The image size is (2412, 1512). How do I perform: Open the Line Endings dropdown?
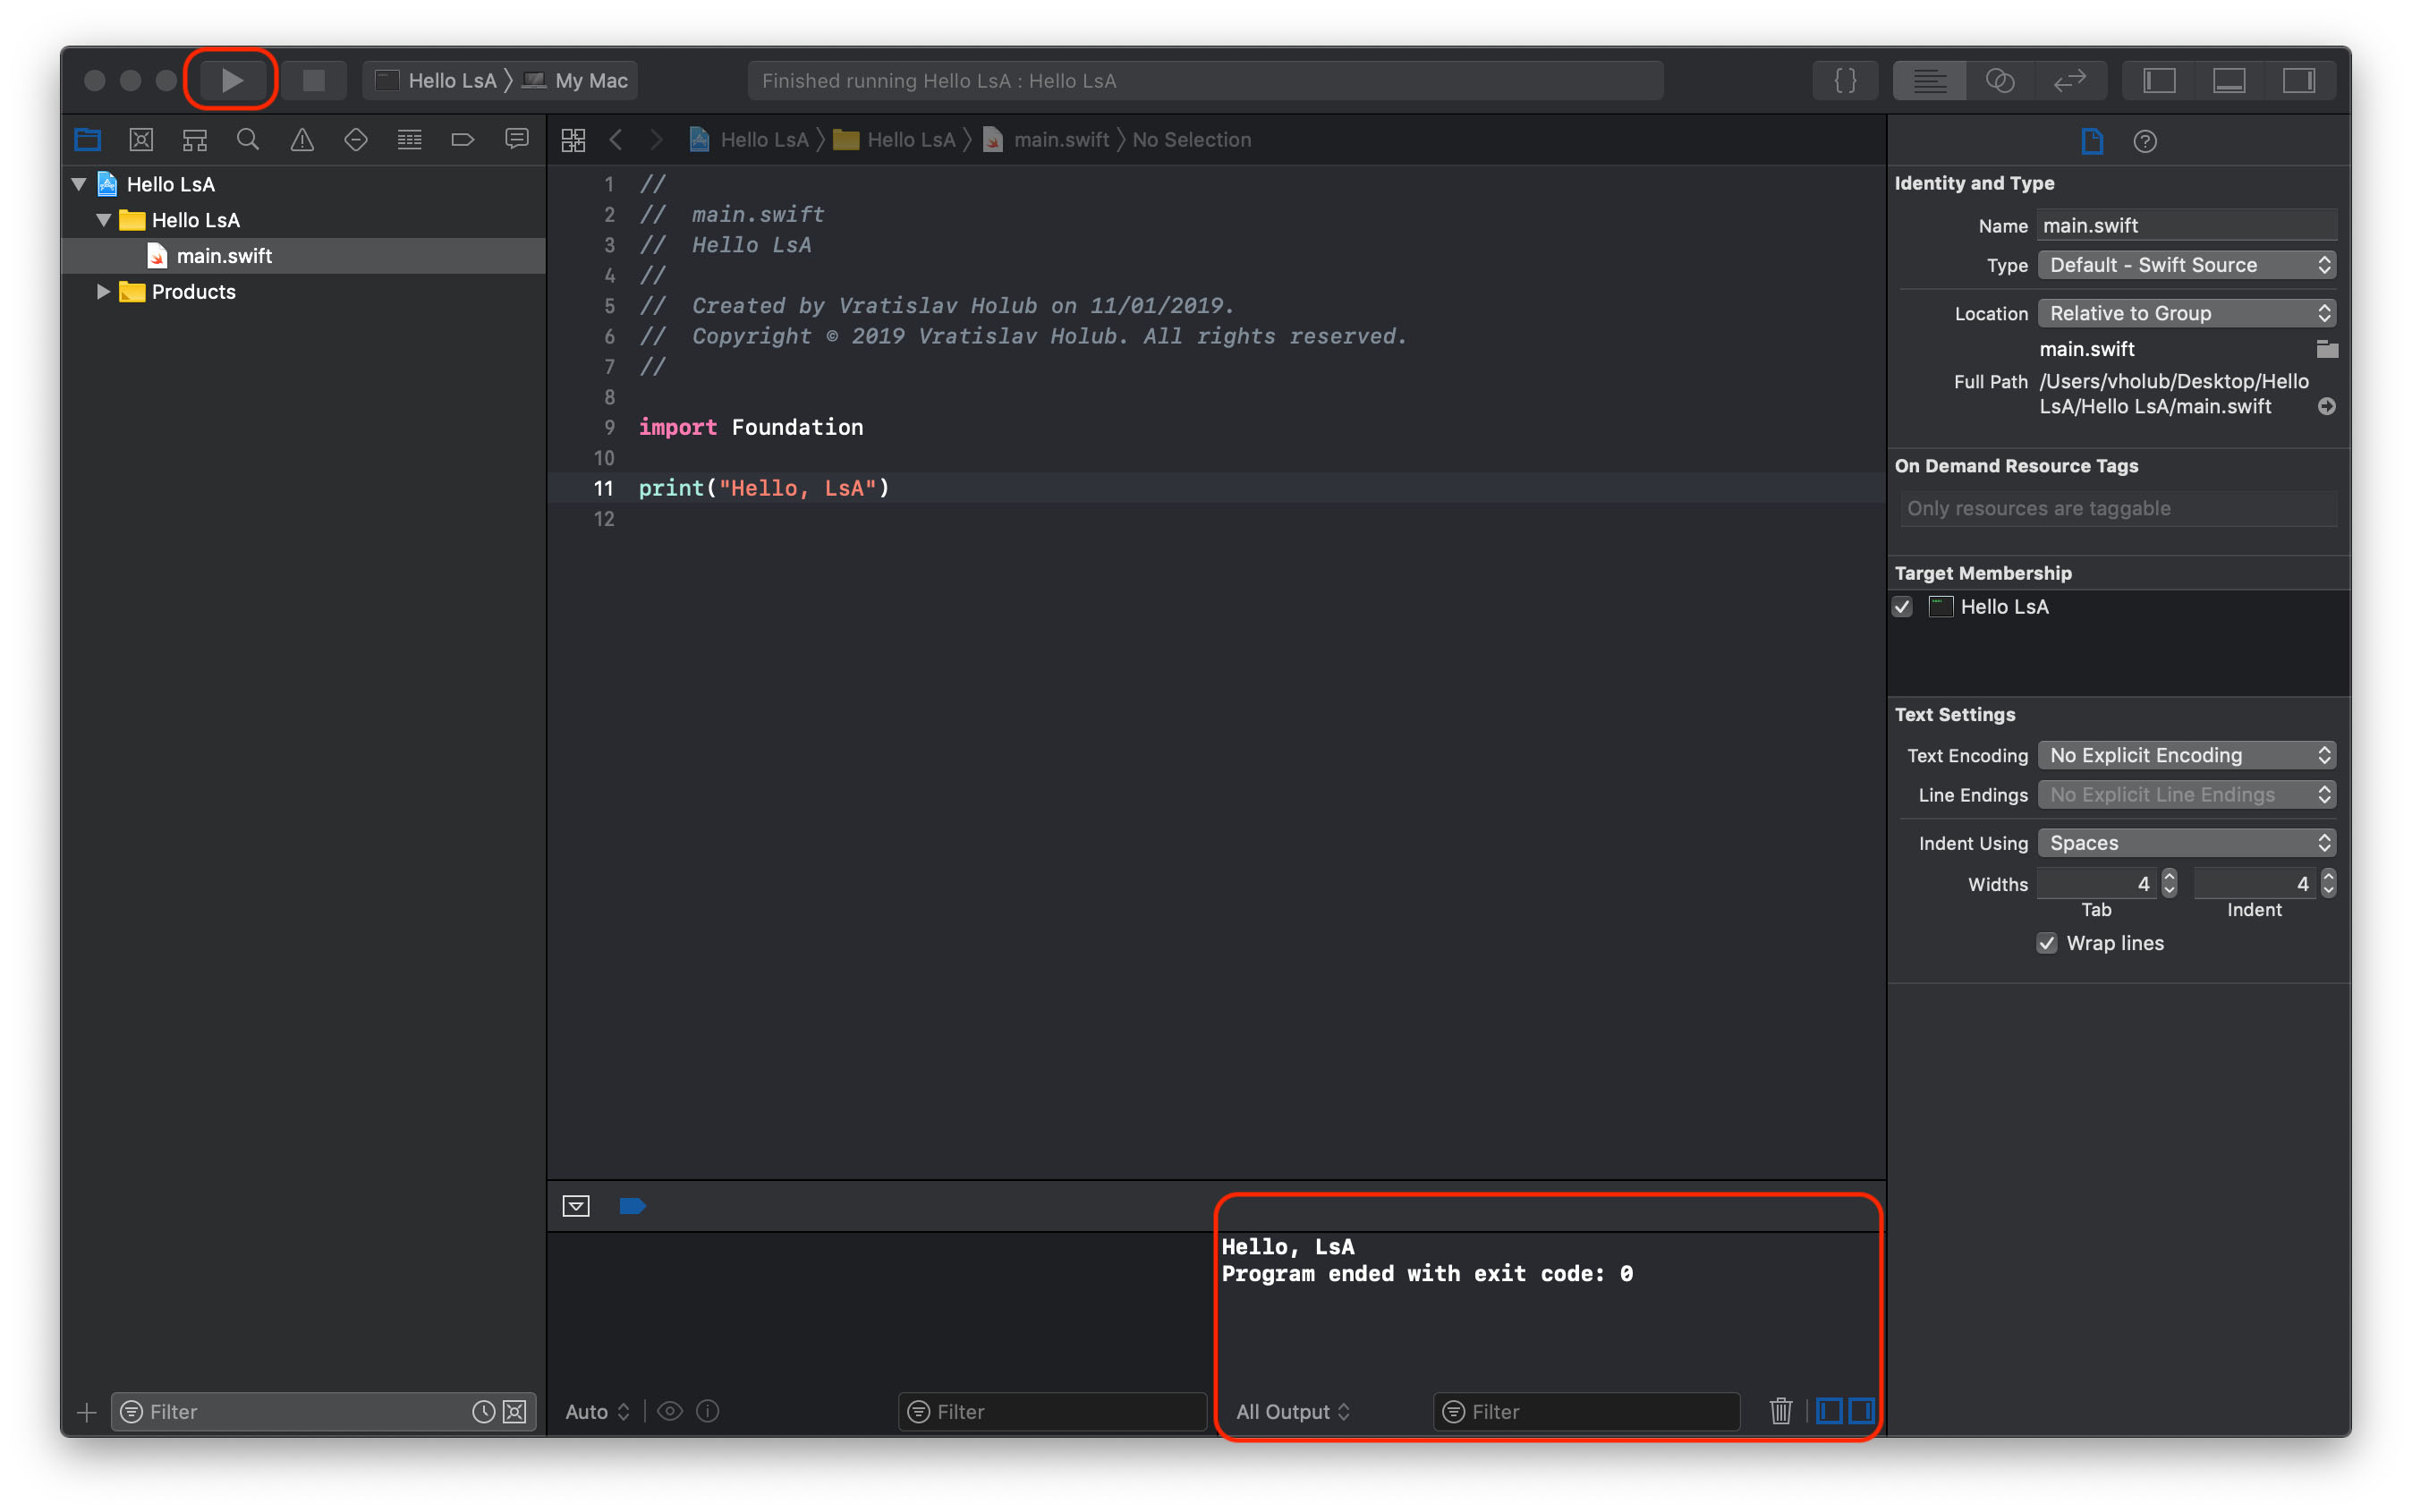tap(2187, 795)
